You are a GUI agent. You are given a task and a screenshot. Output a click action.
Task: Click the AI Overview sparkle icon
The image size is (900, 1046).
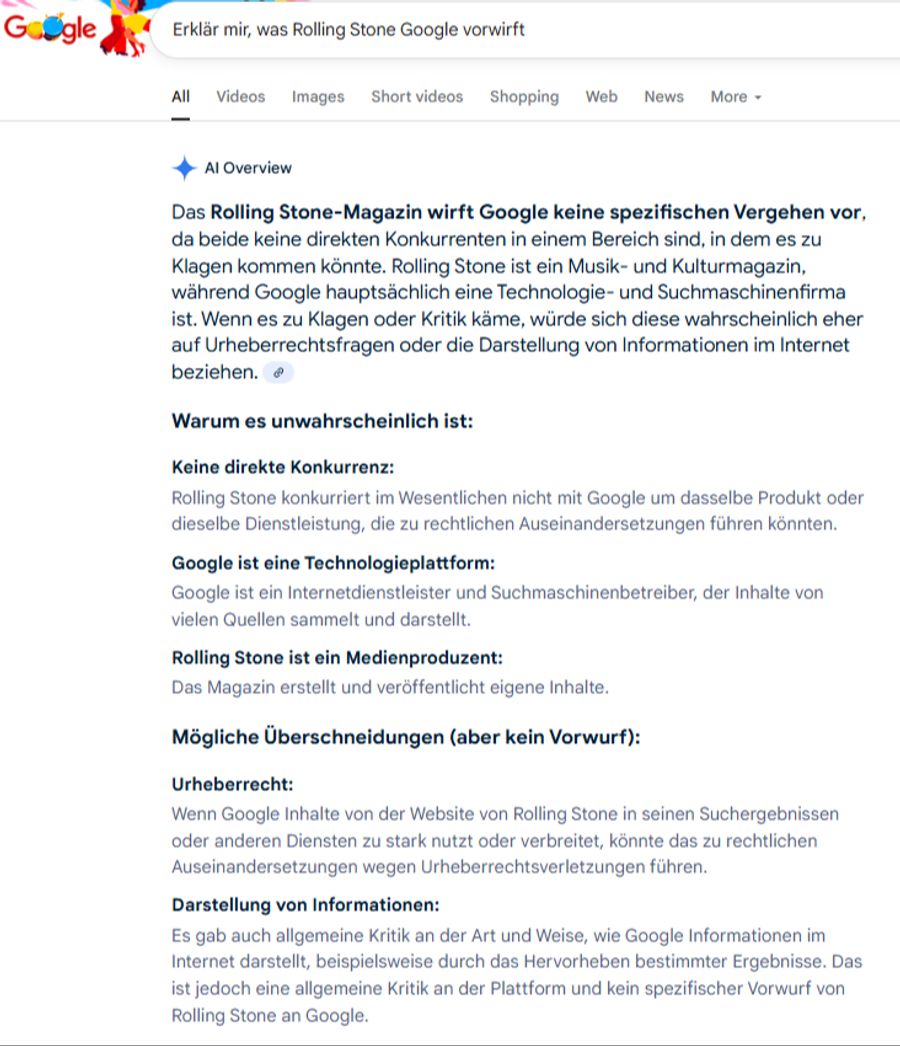pyautogui.click(x=184, y=168)
